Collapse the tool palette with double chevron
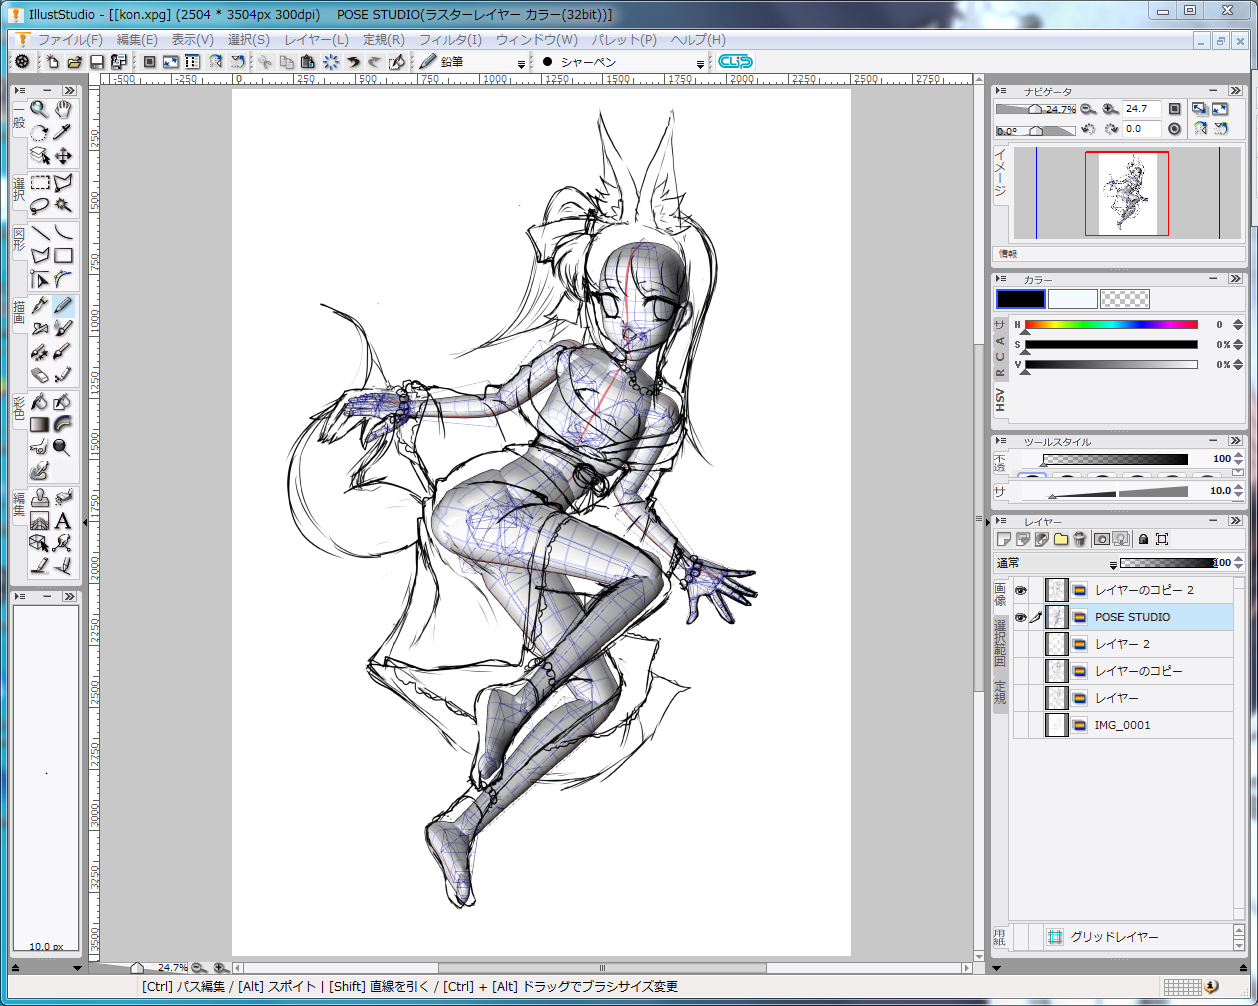The image size is (1258, 1006). tap(69, 90)
